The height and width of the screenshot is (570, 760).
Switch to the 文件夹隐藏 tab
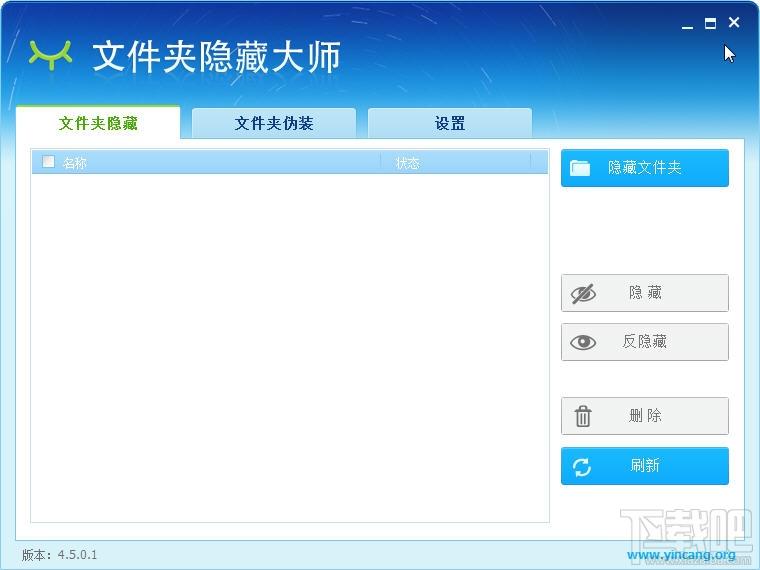tap(98, 123)
